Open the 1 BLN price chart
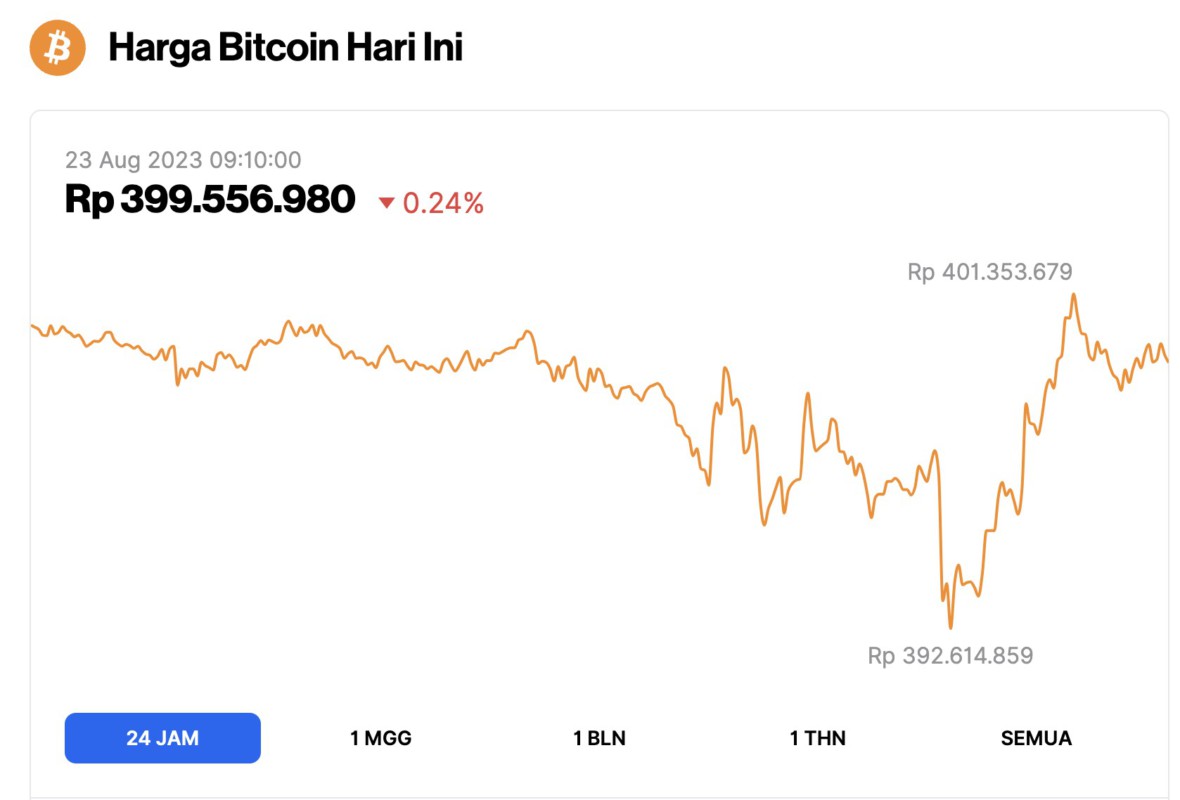The image size is (1180, 800). tap(600, 737)
